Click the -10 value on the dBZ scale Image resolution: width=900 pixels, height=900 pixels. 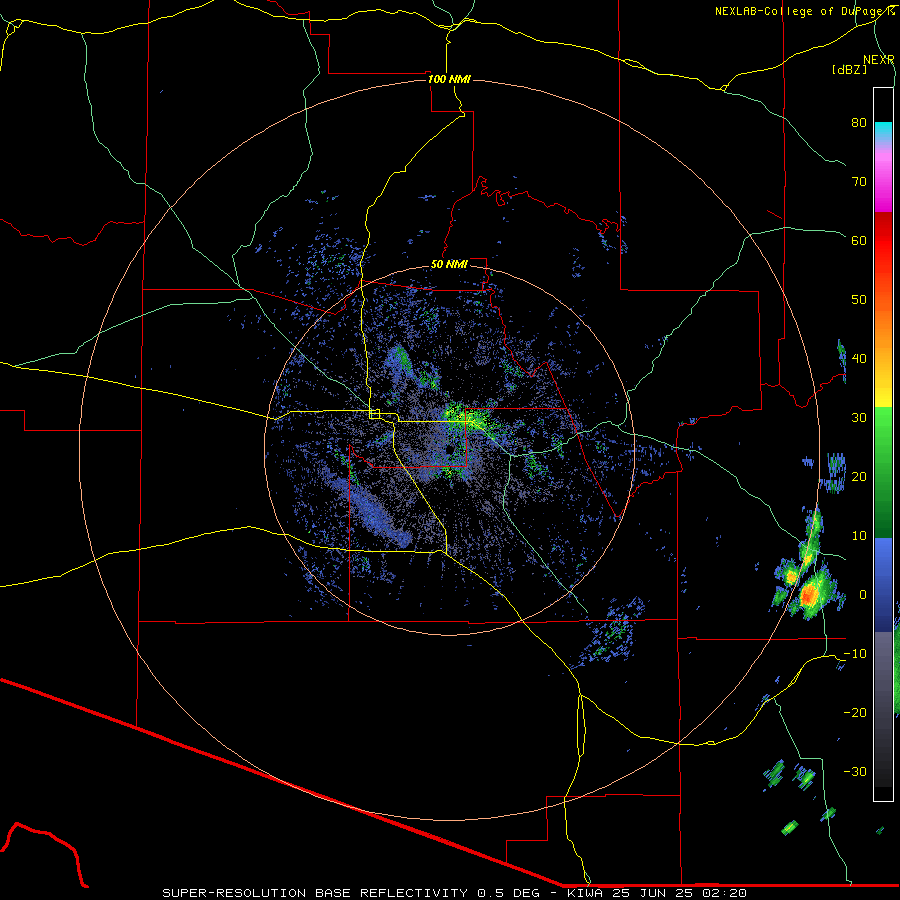[855, 654]
